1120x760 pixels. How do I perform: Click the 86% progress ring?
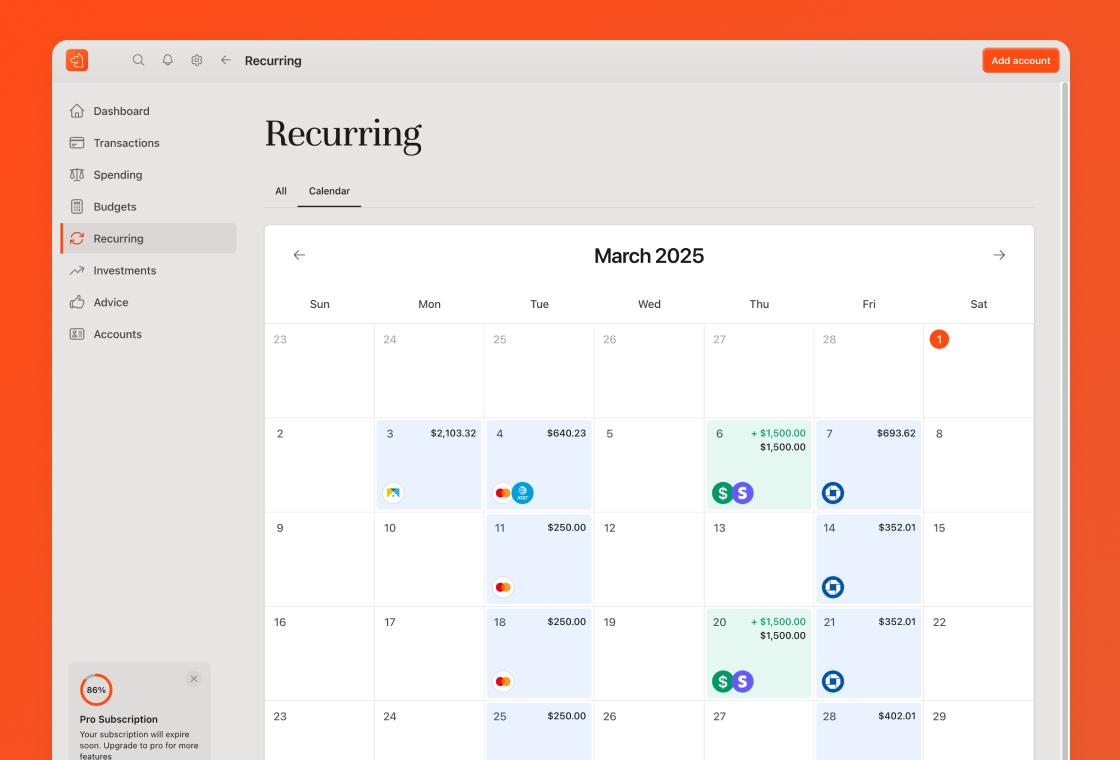pyautogui.click(x=96, y=690)
